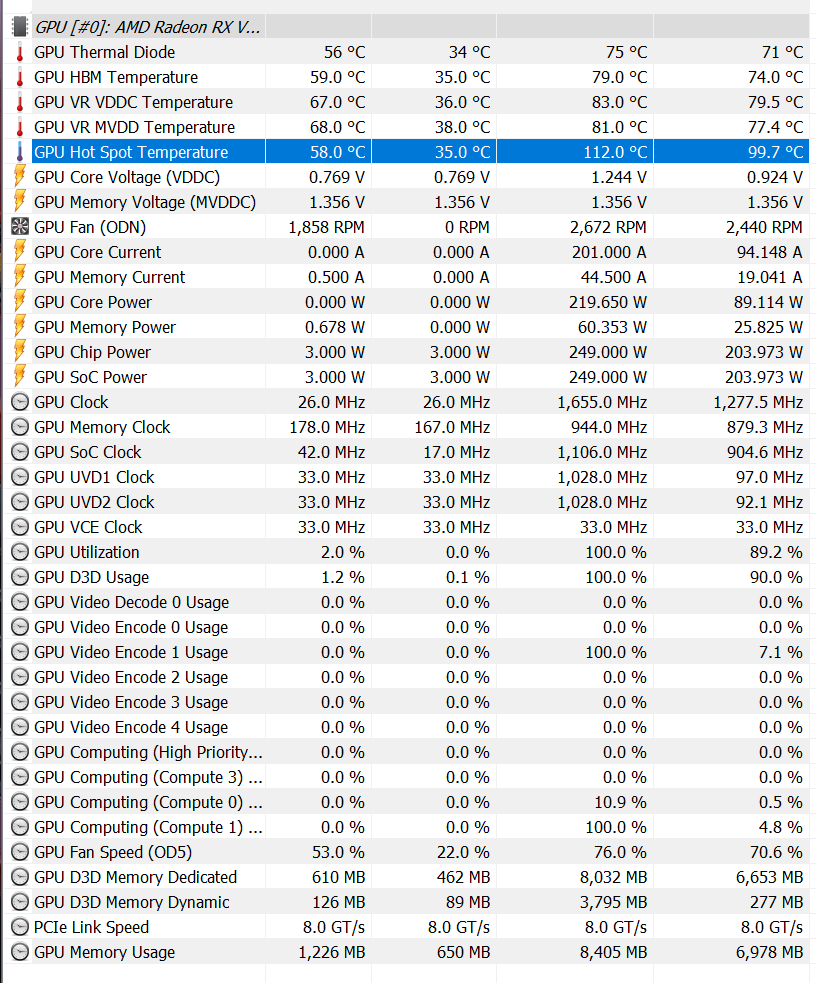816x983 pixels.
Task: Click the 201.000 A maximum core current value
Action: pyautogui.click(x=609, y=252)
